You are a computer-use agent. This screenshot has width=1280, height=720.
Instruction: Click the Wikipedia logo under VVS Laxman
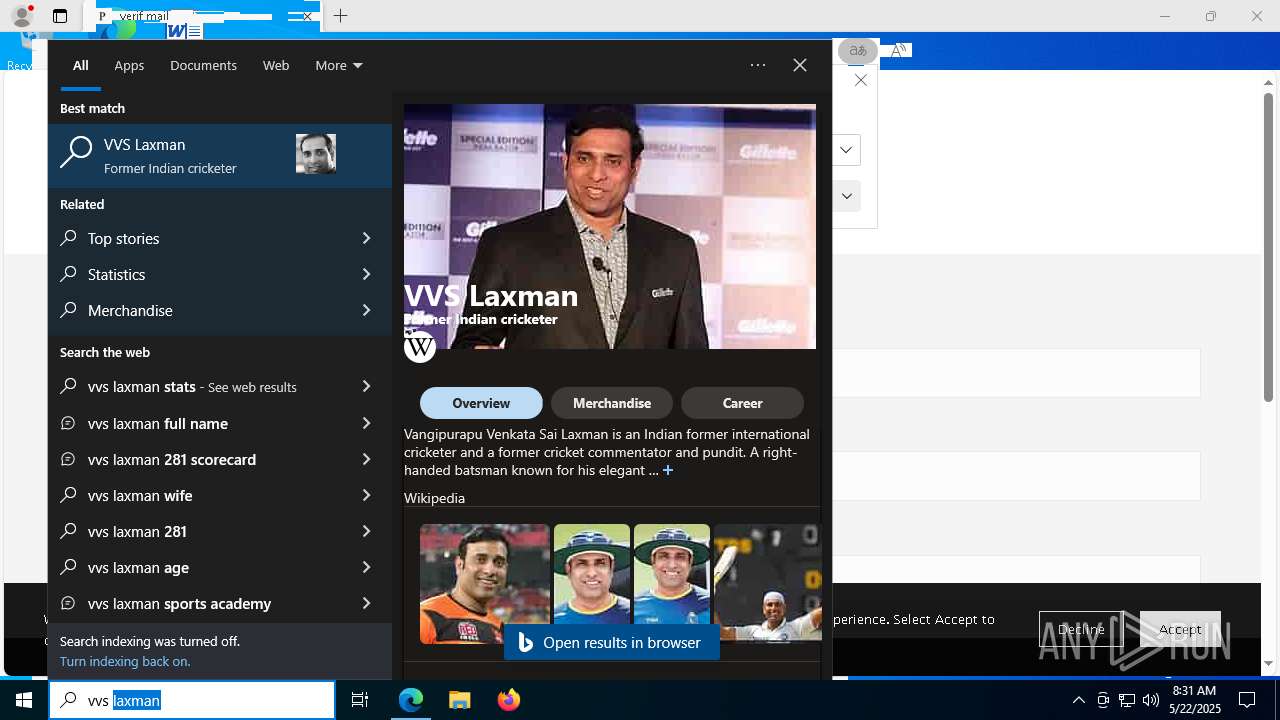point(420,347)
